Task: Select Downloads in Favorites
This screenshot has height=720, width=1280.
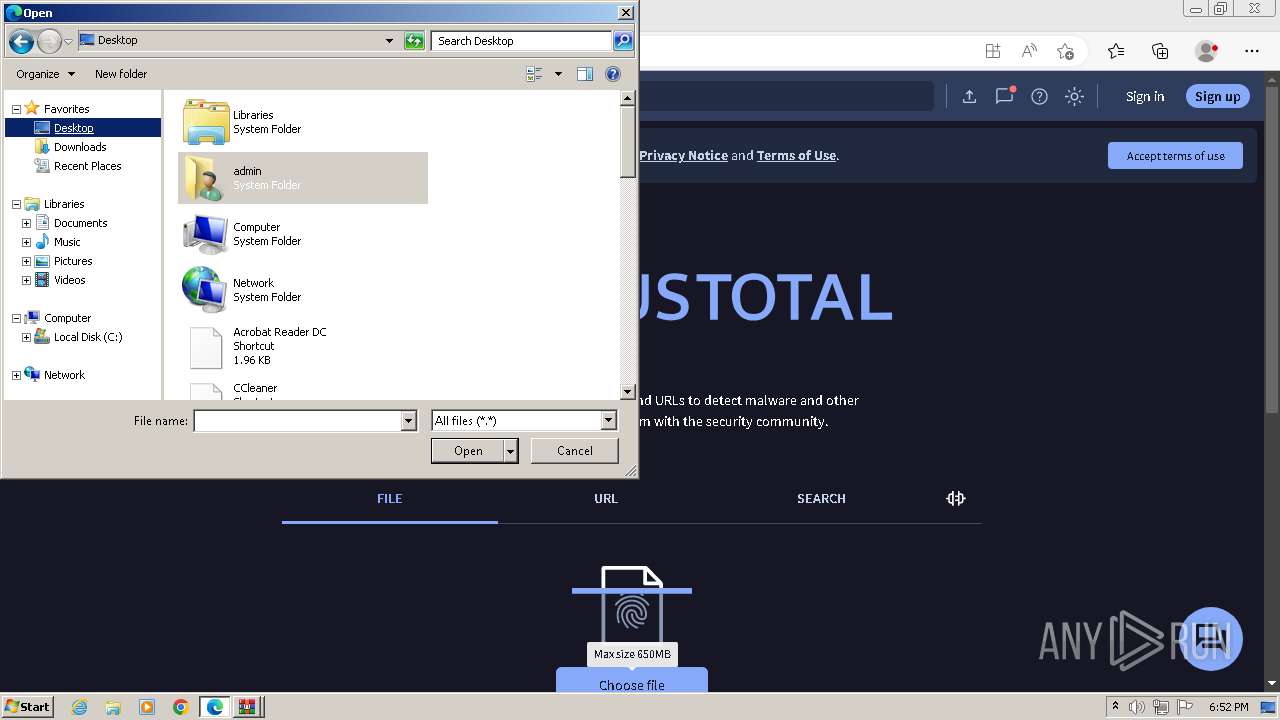Action: (80, 147)
